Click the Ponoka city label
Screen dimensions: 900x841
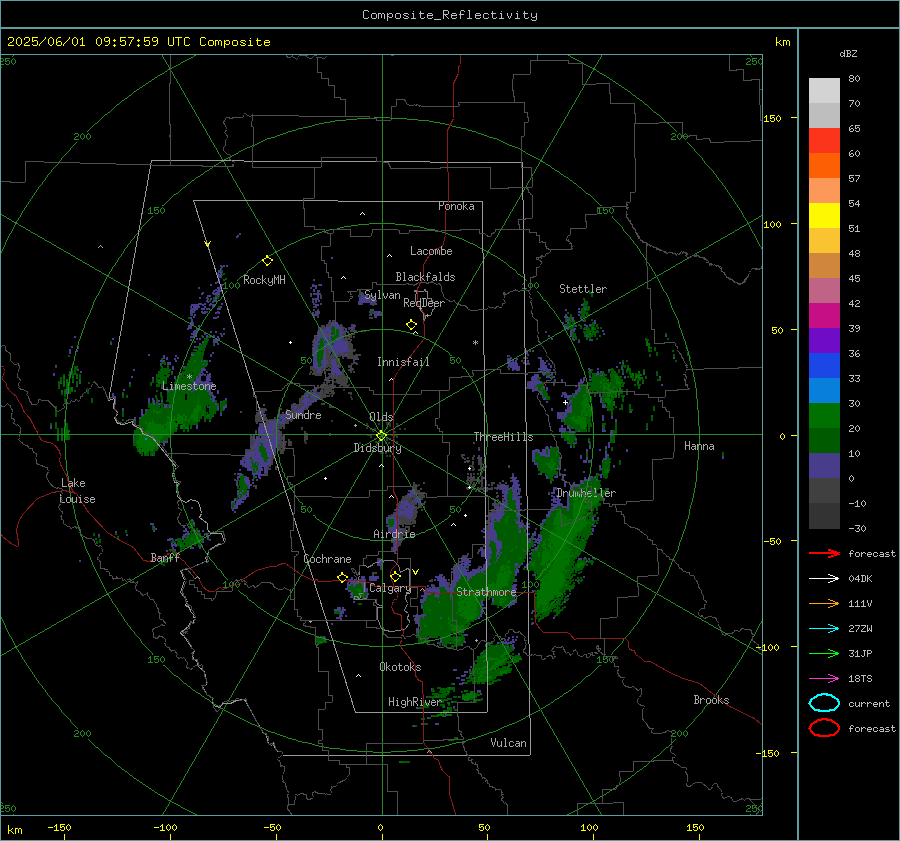pos(456,206)
